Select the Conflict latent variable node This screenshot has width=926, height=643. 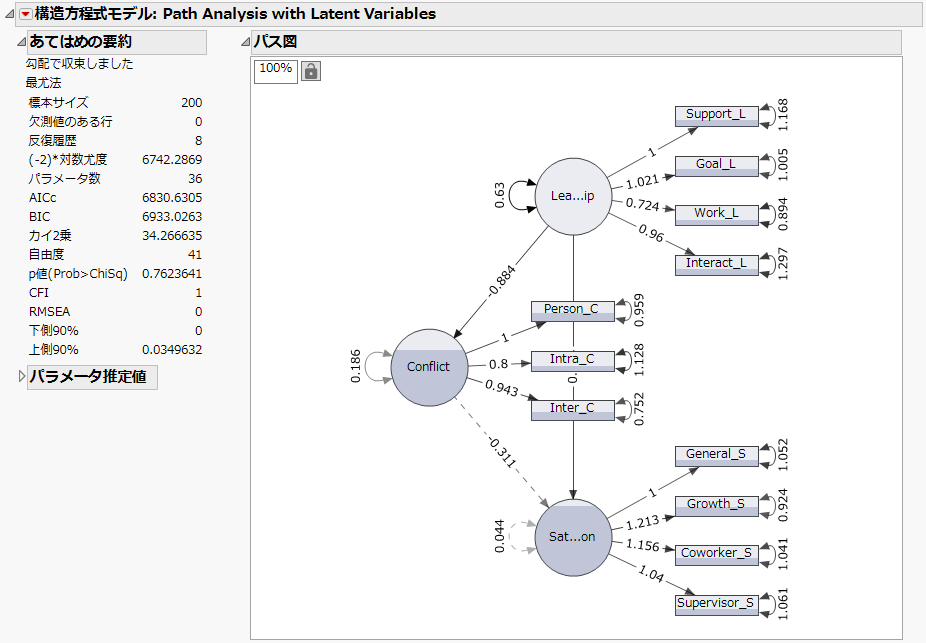point(429,367)
